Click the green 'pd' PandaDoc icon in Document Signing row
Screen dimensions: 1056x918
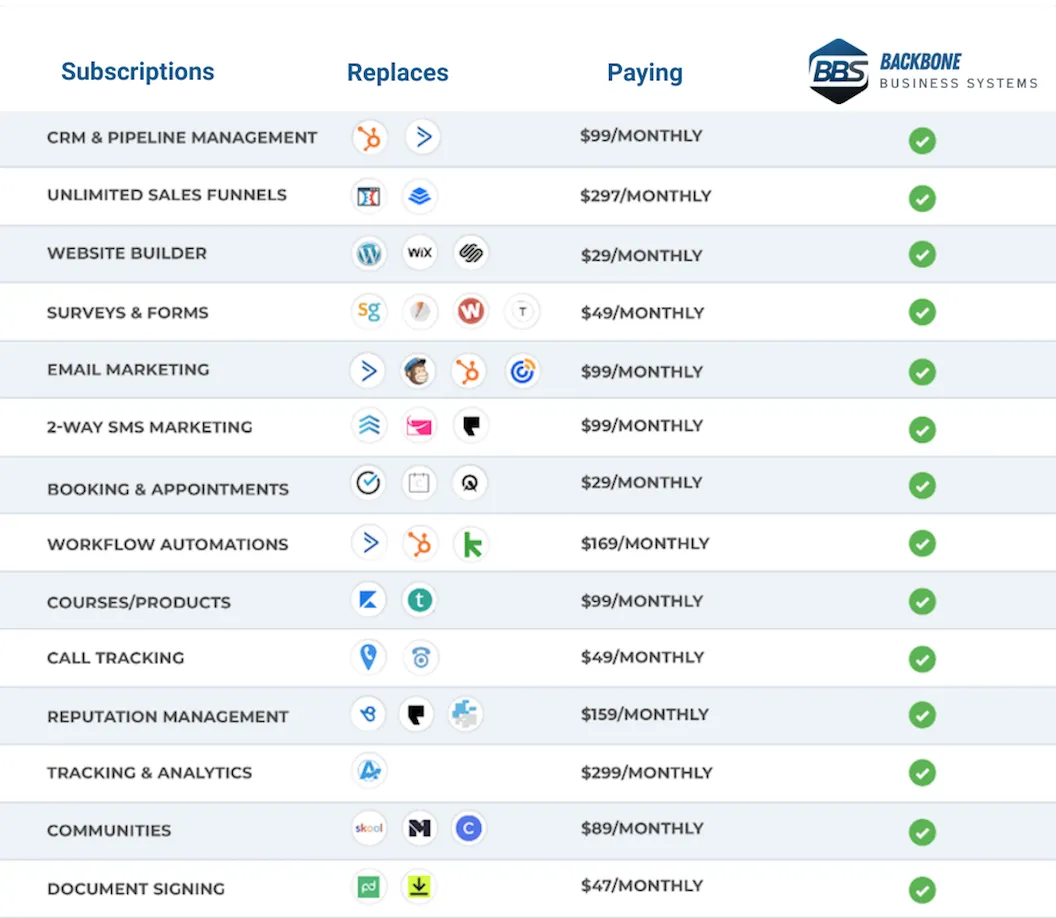click(368, 886)
